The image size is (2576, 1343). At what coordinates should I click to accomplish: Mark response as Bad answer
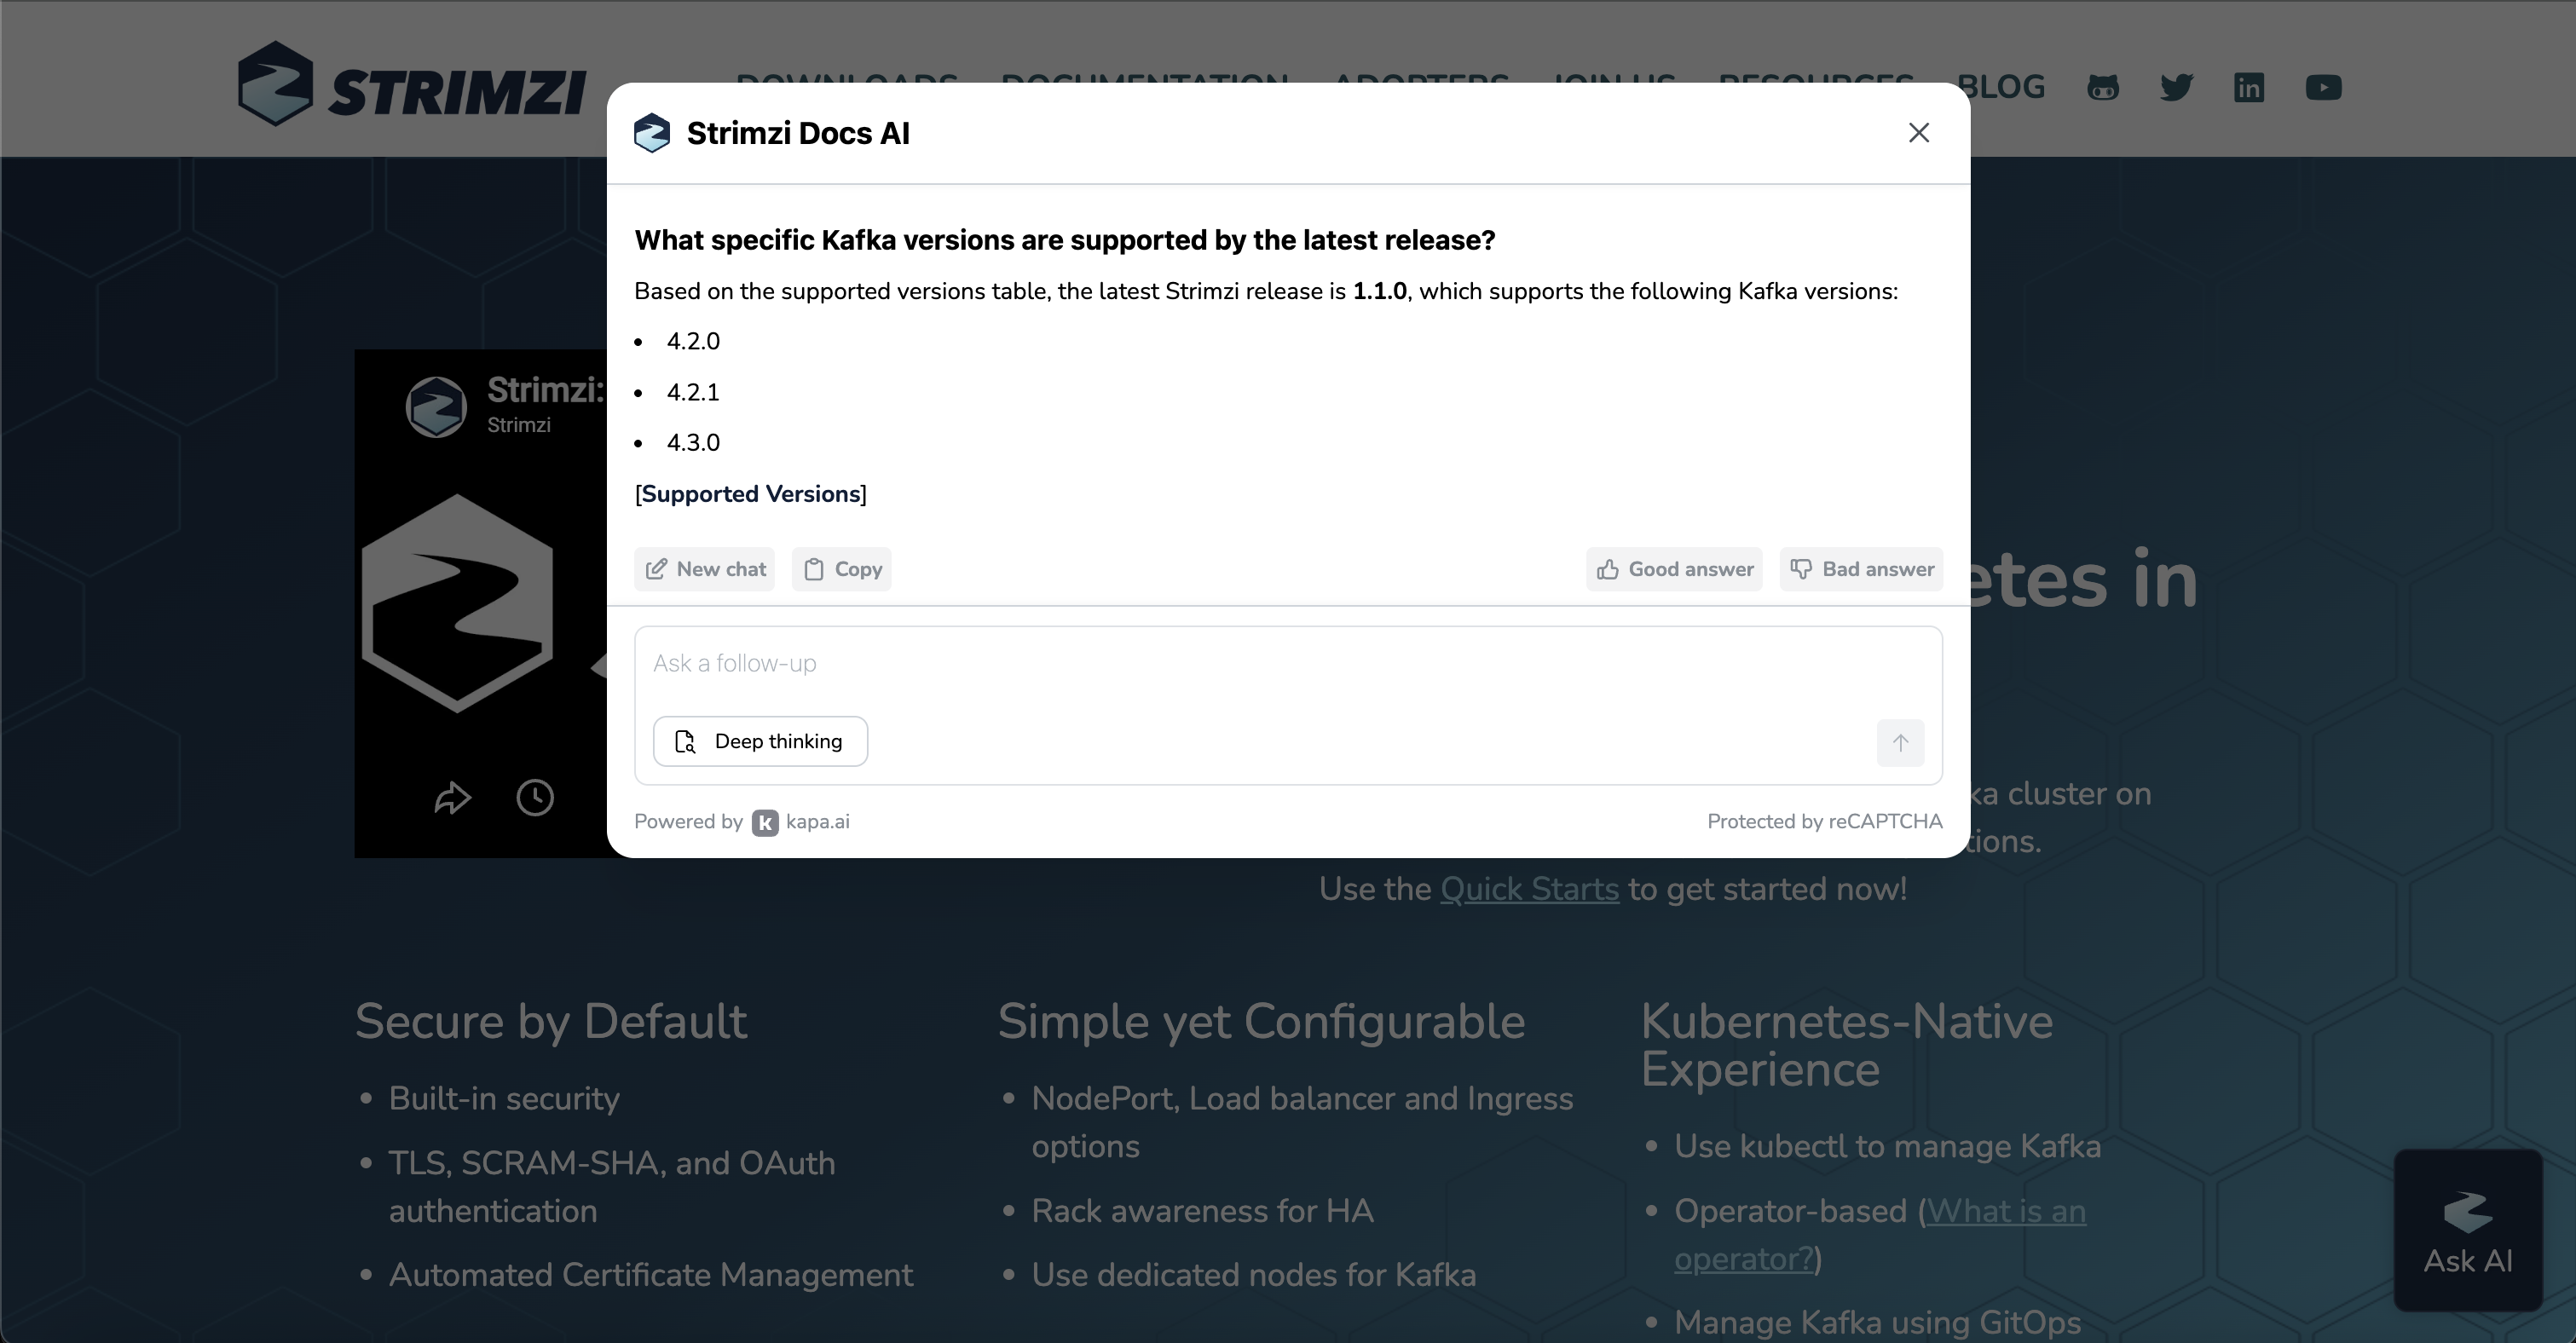point(1861,569)
